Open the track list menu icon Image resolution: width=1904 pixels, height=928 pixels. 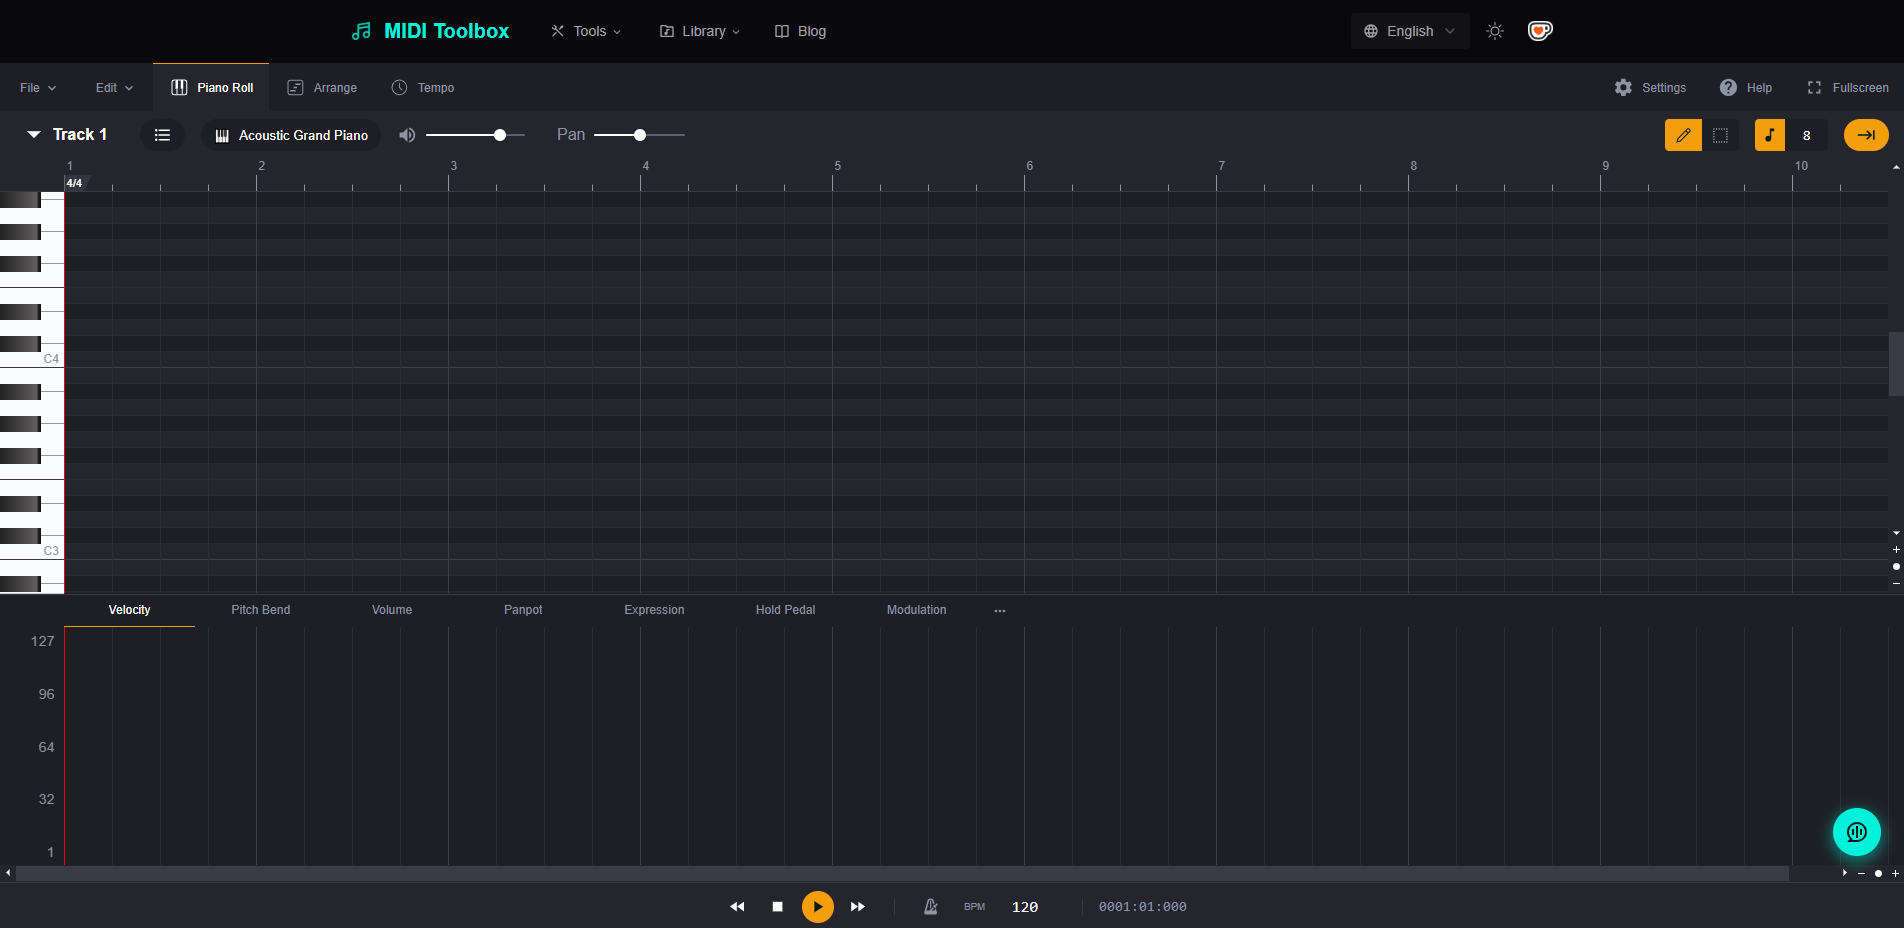point(162,135)
